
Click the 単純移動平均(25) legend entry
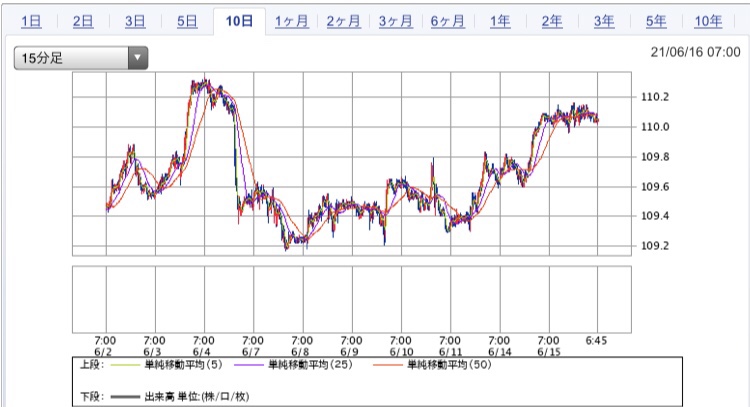click(293, 365)
